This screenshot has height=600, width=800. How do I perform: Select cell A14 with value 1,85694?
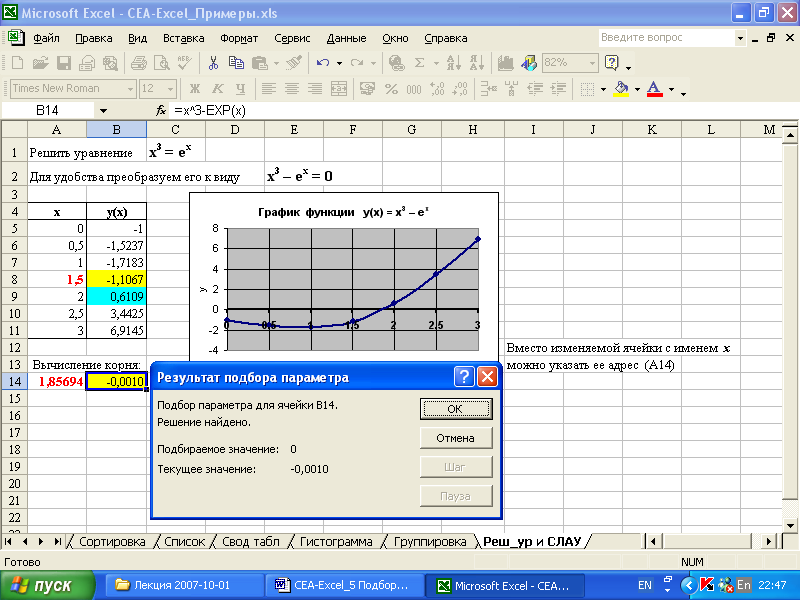pyautogui.click(x=57, y=381)
